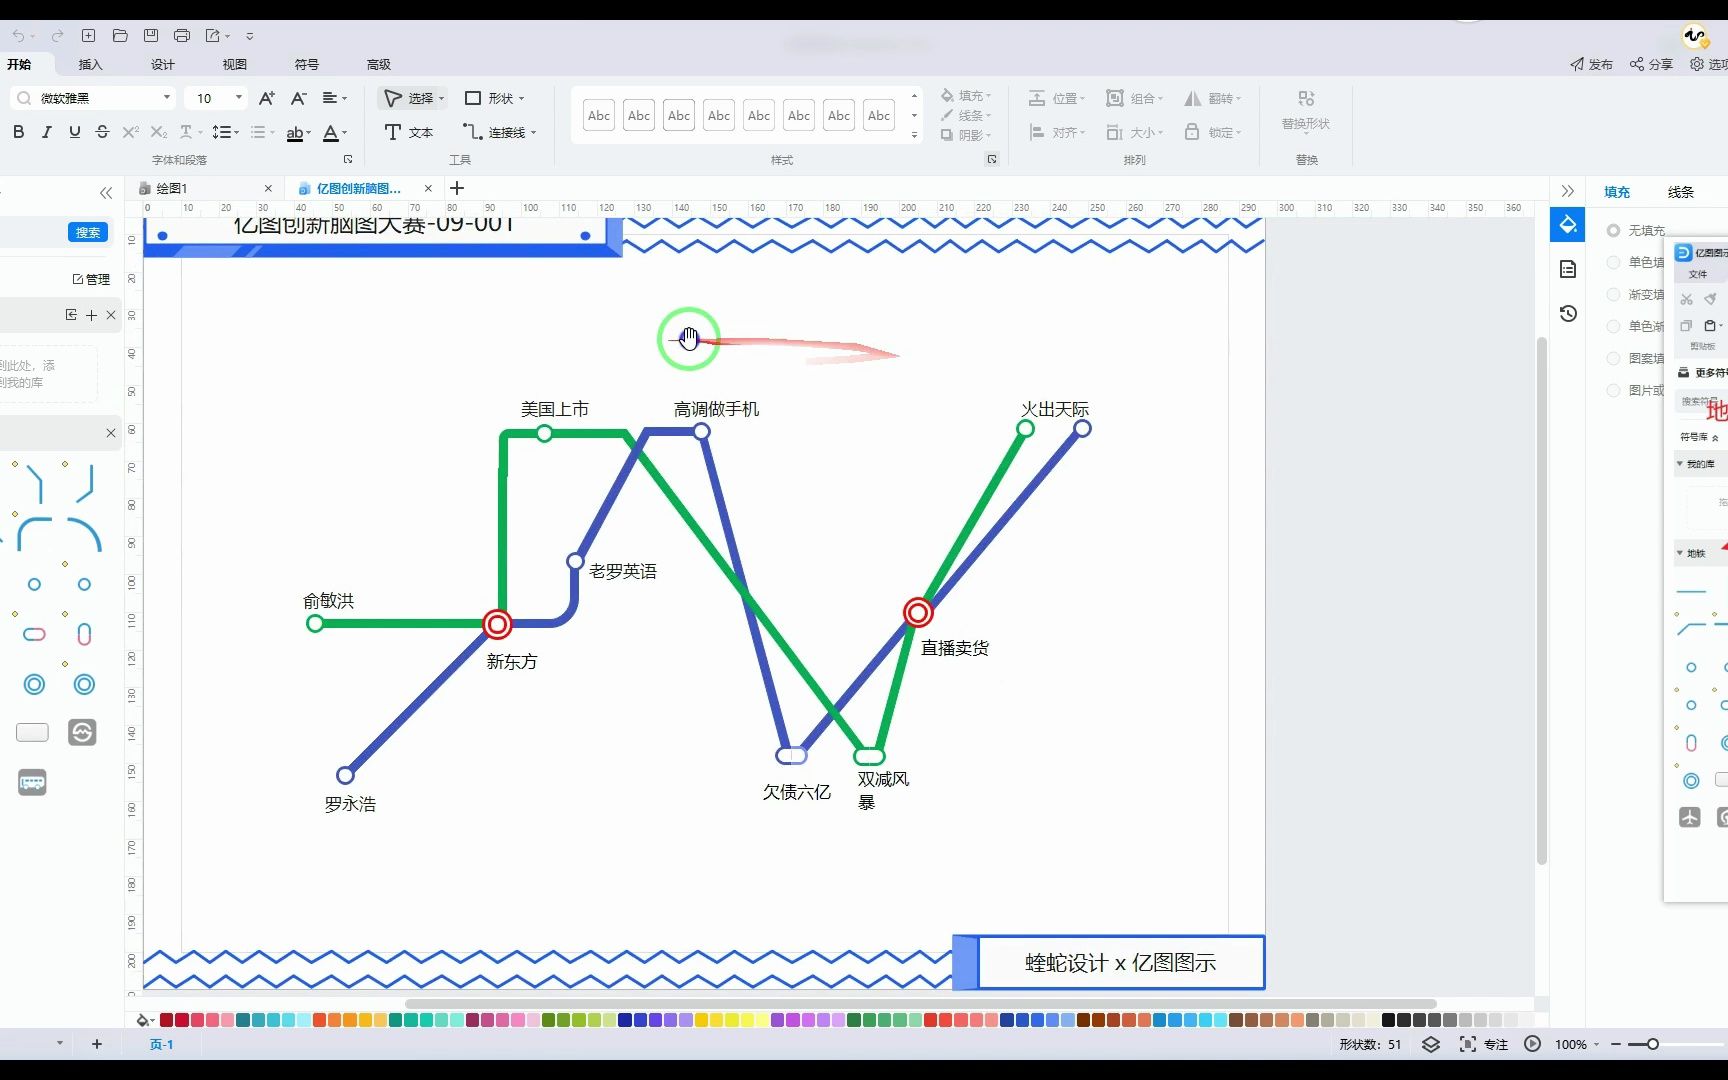Open the fill panel icon
The width and height of the screenshot is (1728, 1080).
point(1568,225)
